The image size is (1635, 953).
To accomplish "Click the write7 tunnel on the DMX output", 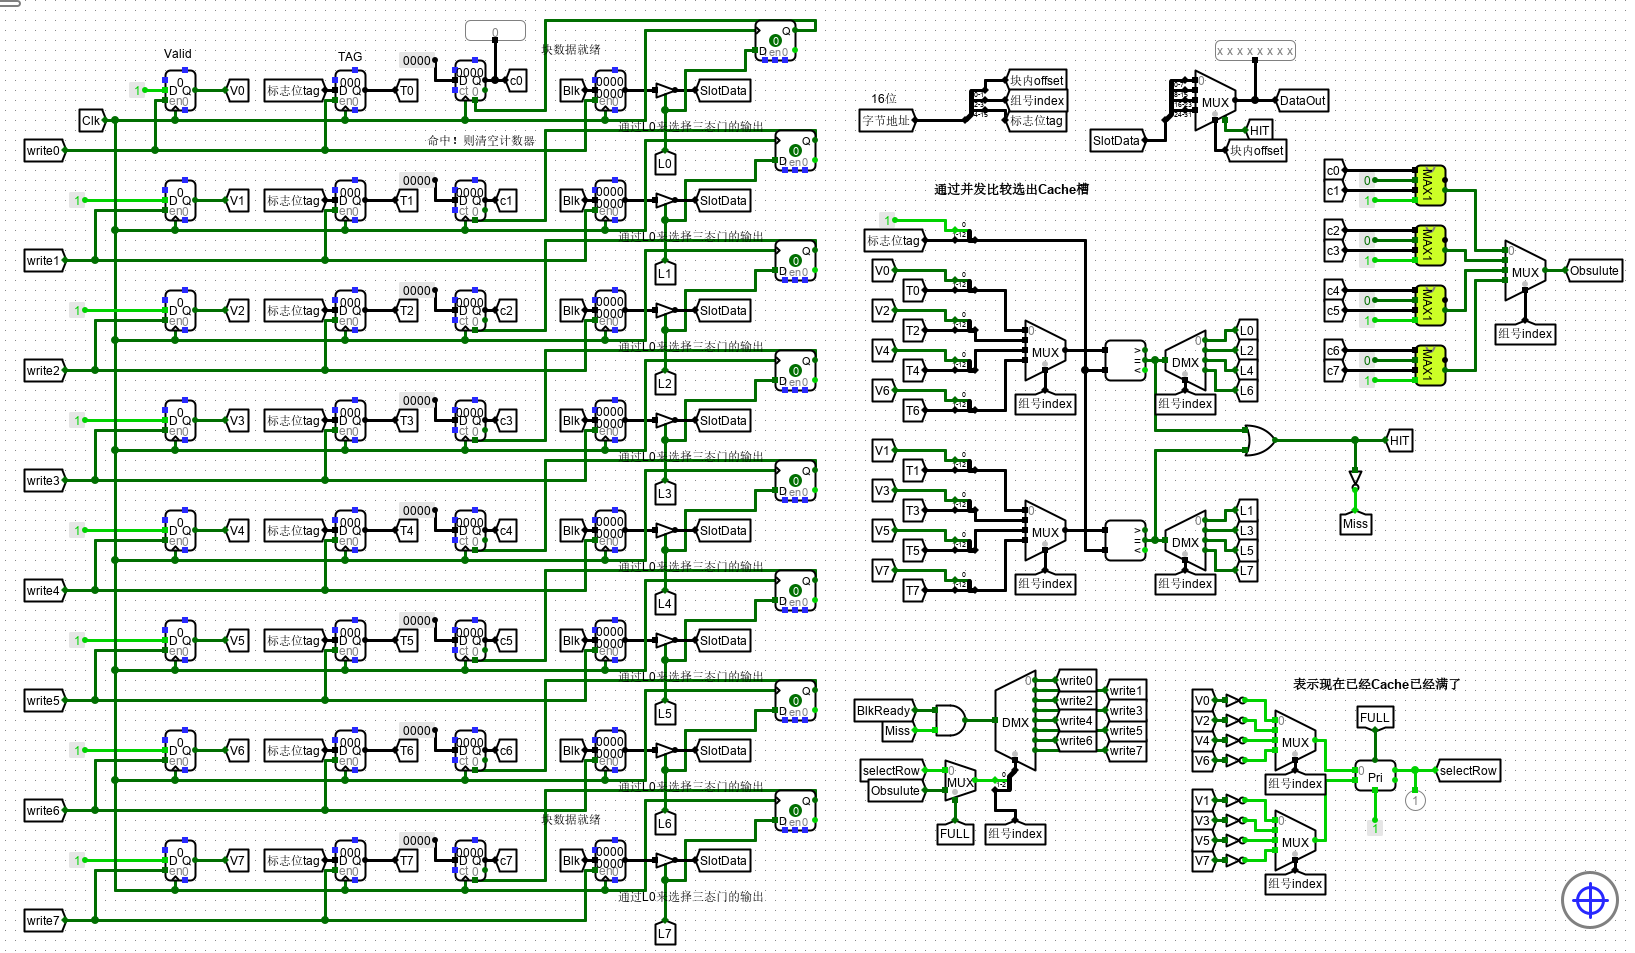I will coord(1125,750).
